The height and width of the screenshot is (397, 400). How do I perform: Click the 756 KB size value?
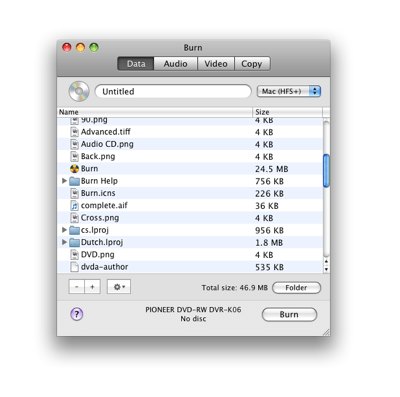pyautogui.click(x=269, y=181)
